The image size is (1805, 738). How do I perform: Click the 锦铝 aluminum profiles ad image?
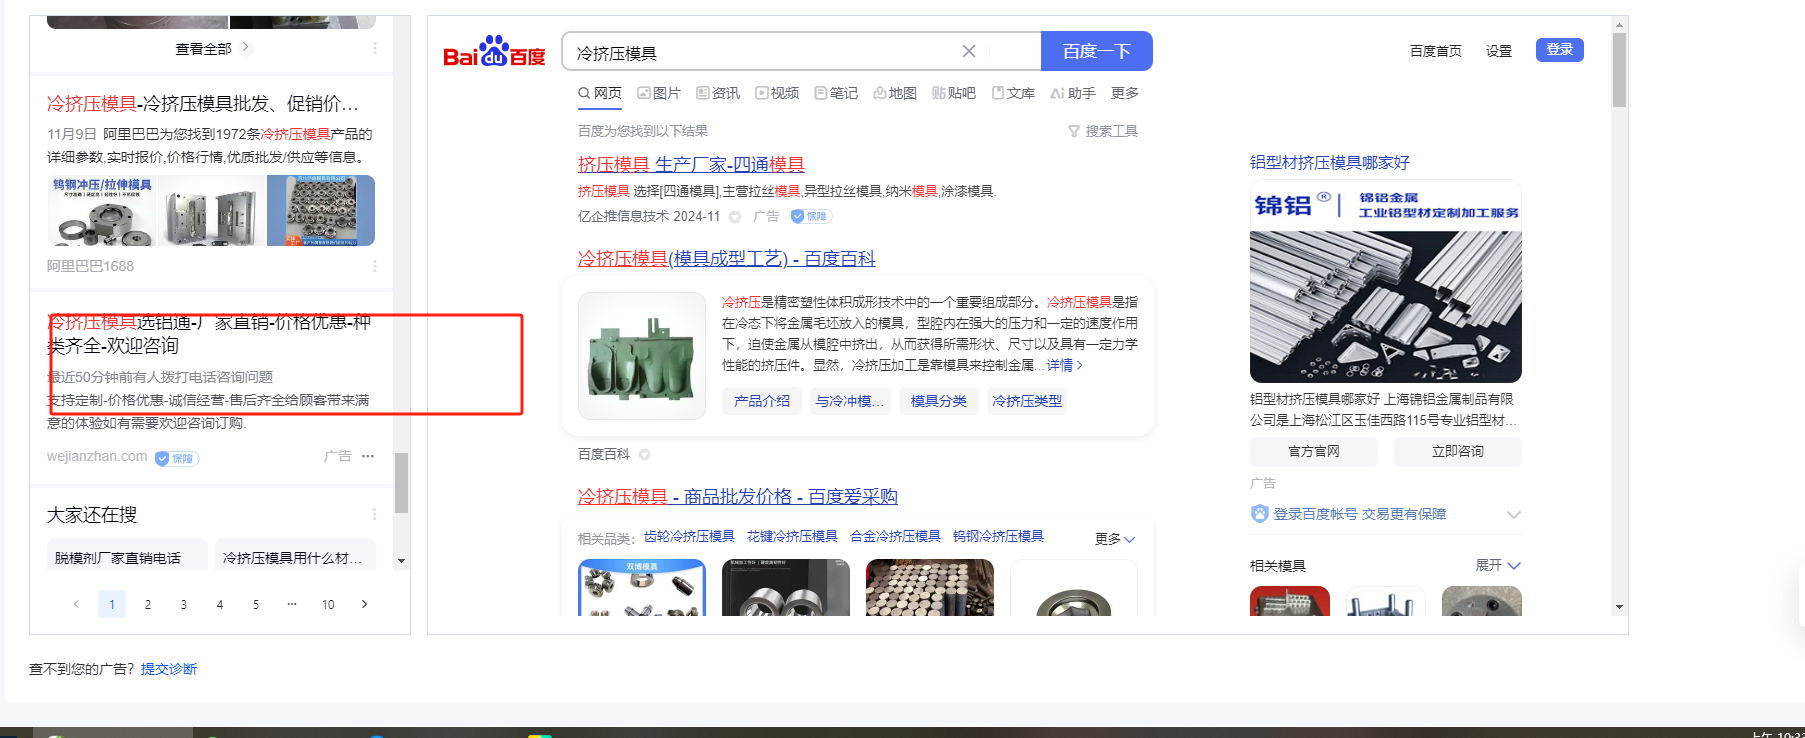[x=1386, y=281]
